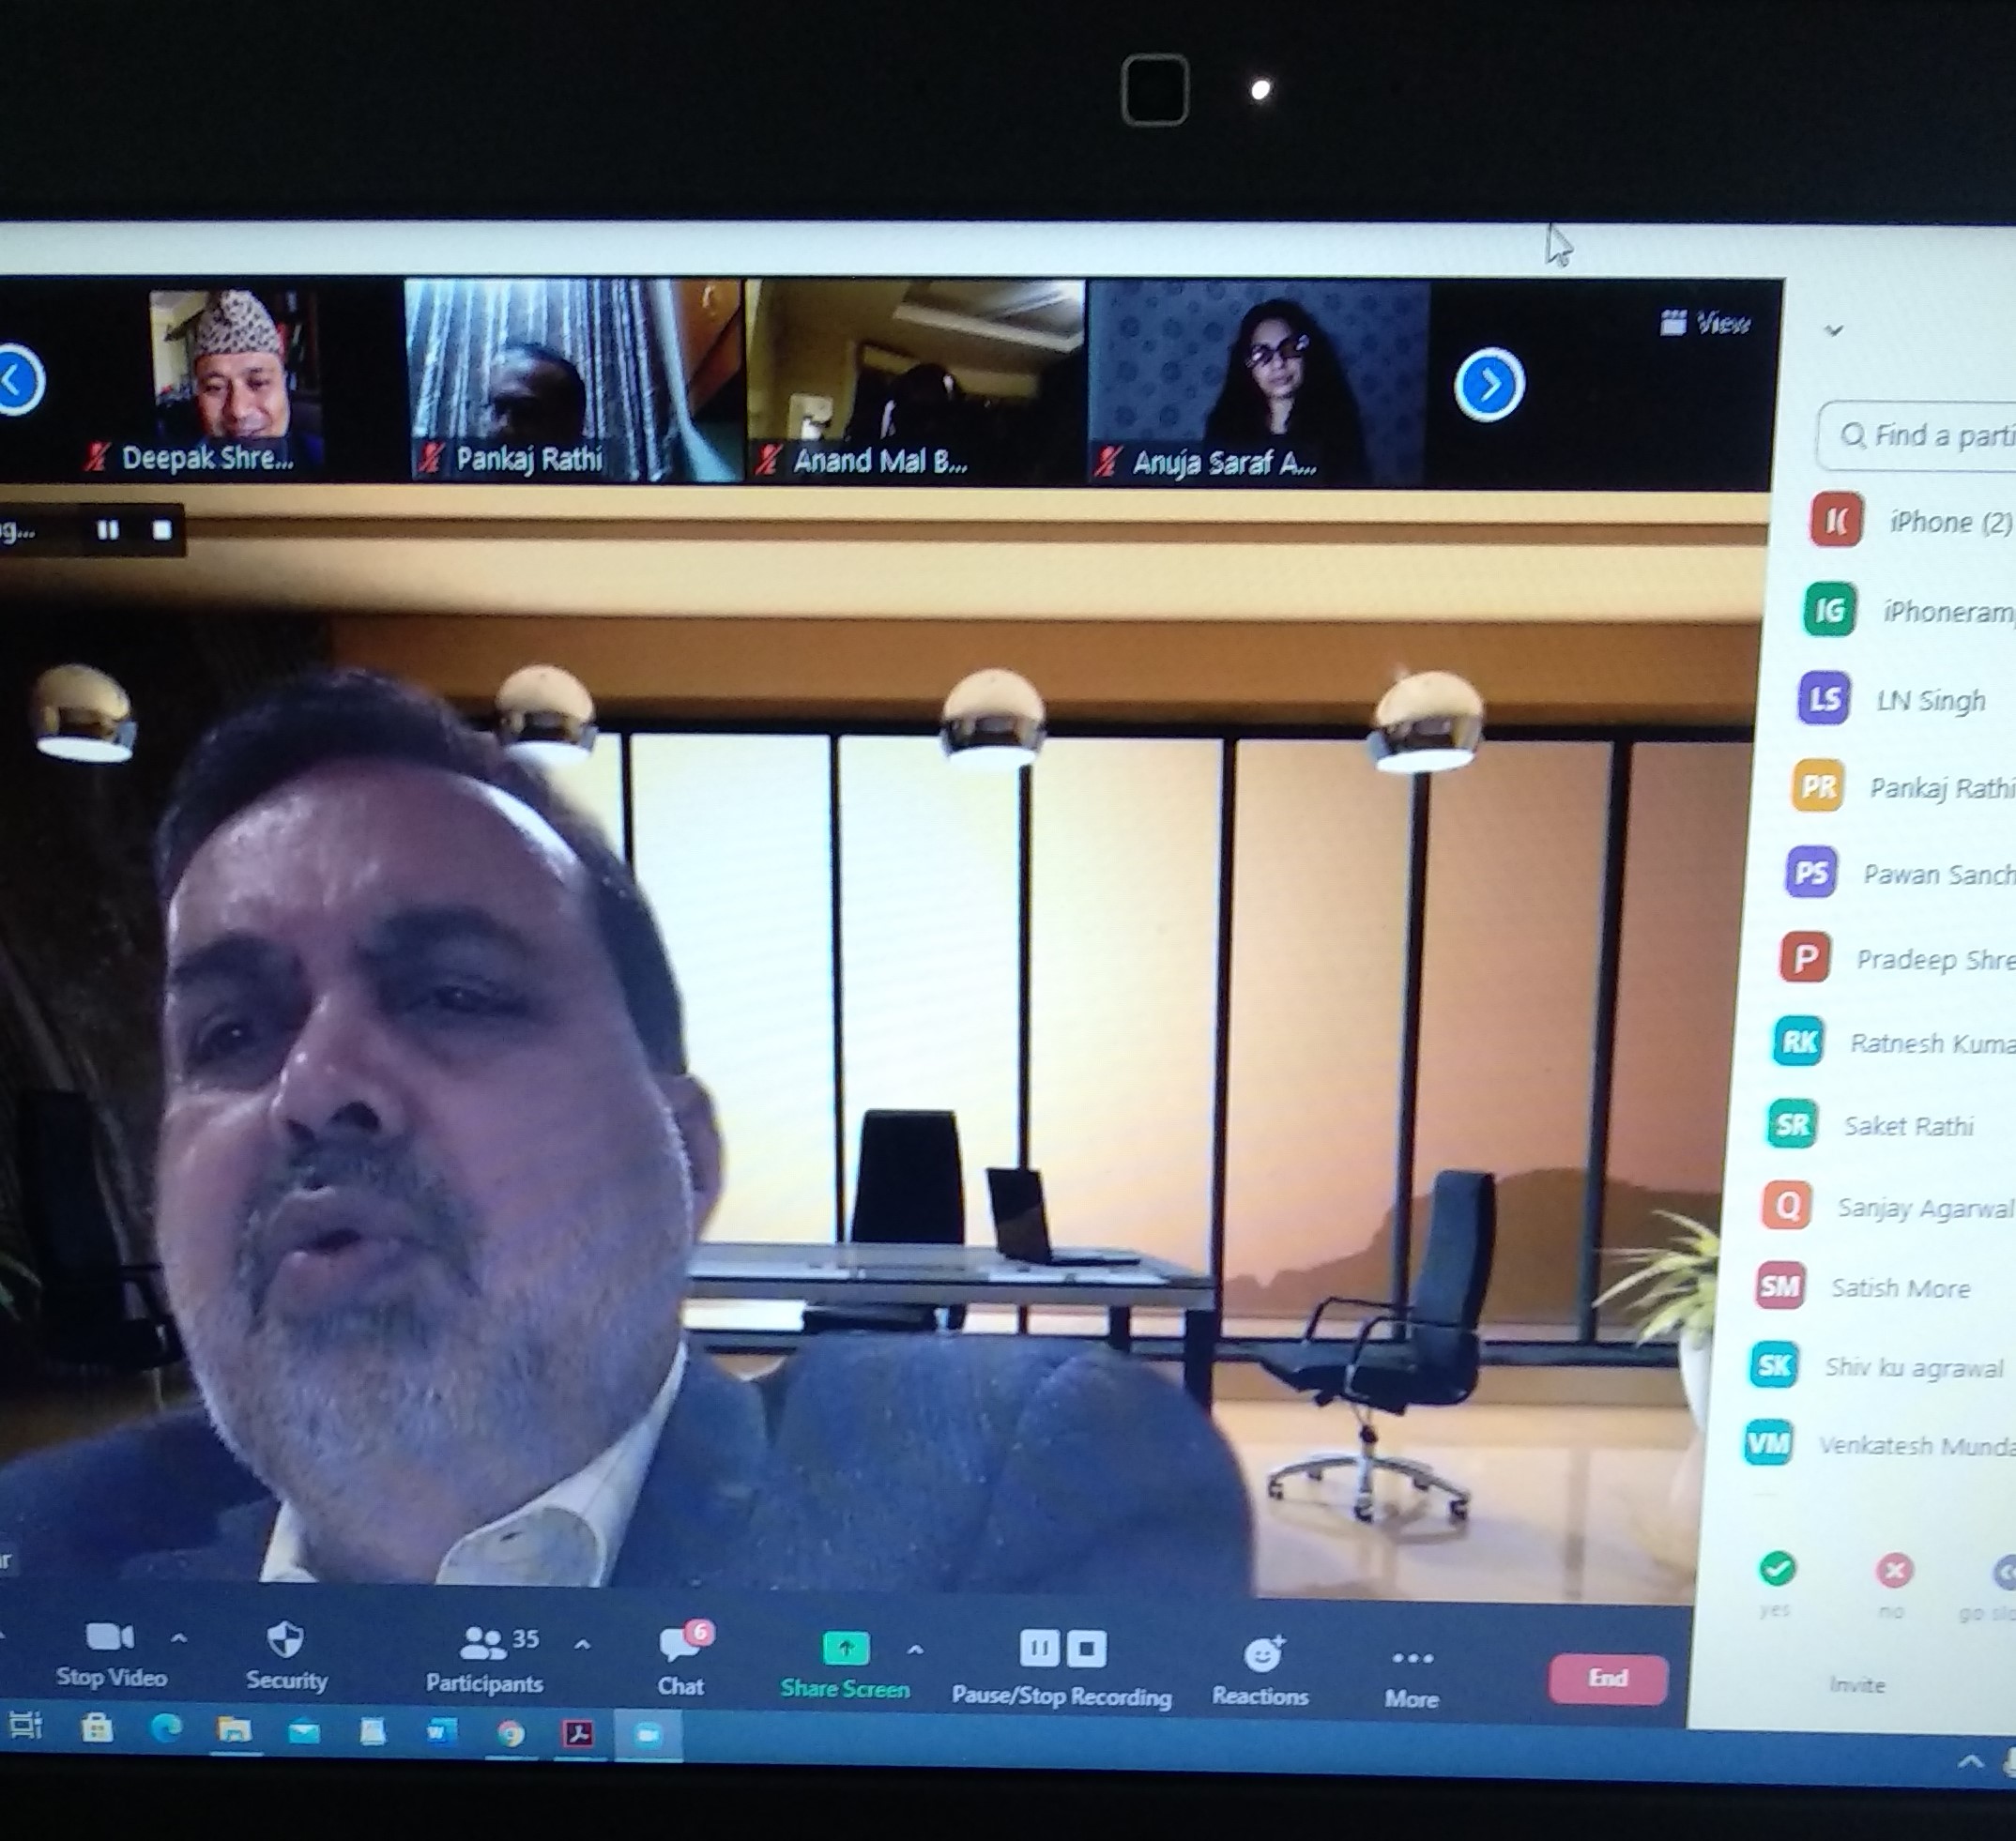Click the green yes checkmark reaction
Image resolution: width=2016 pixels, height=1841 pixels.
coord(1777,1568)
